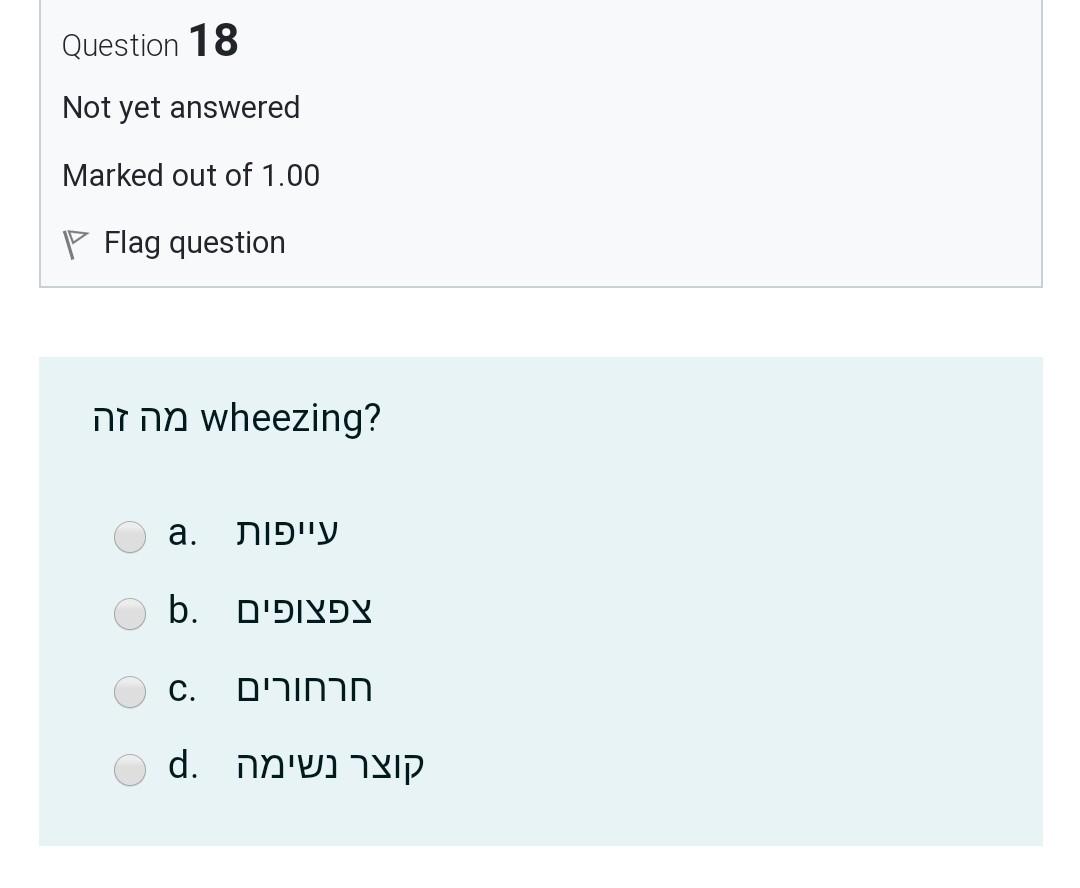Select radio button for option a
This screenshot has height=888, width=1080.
(130, 537)
